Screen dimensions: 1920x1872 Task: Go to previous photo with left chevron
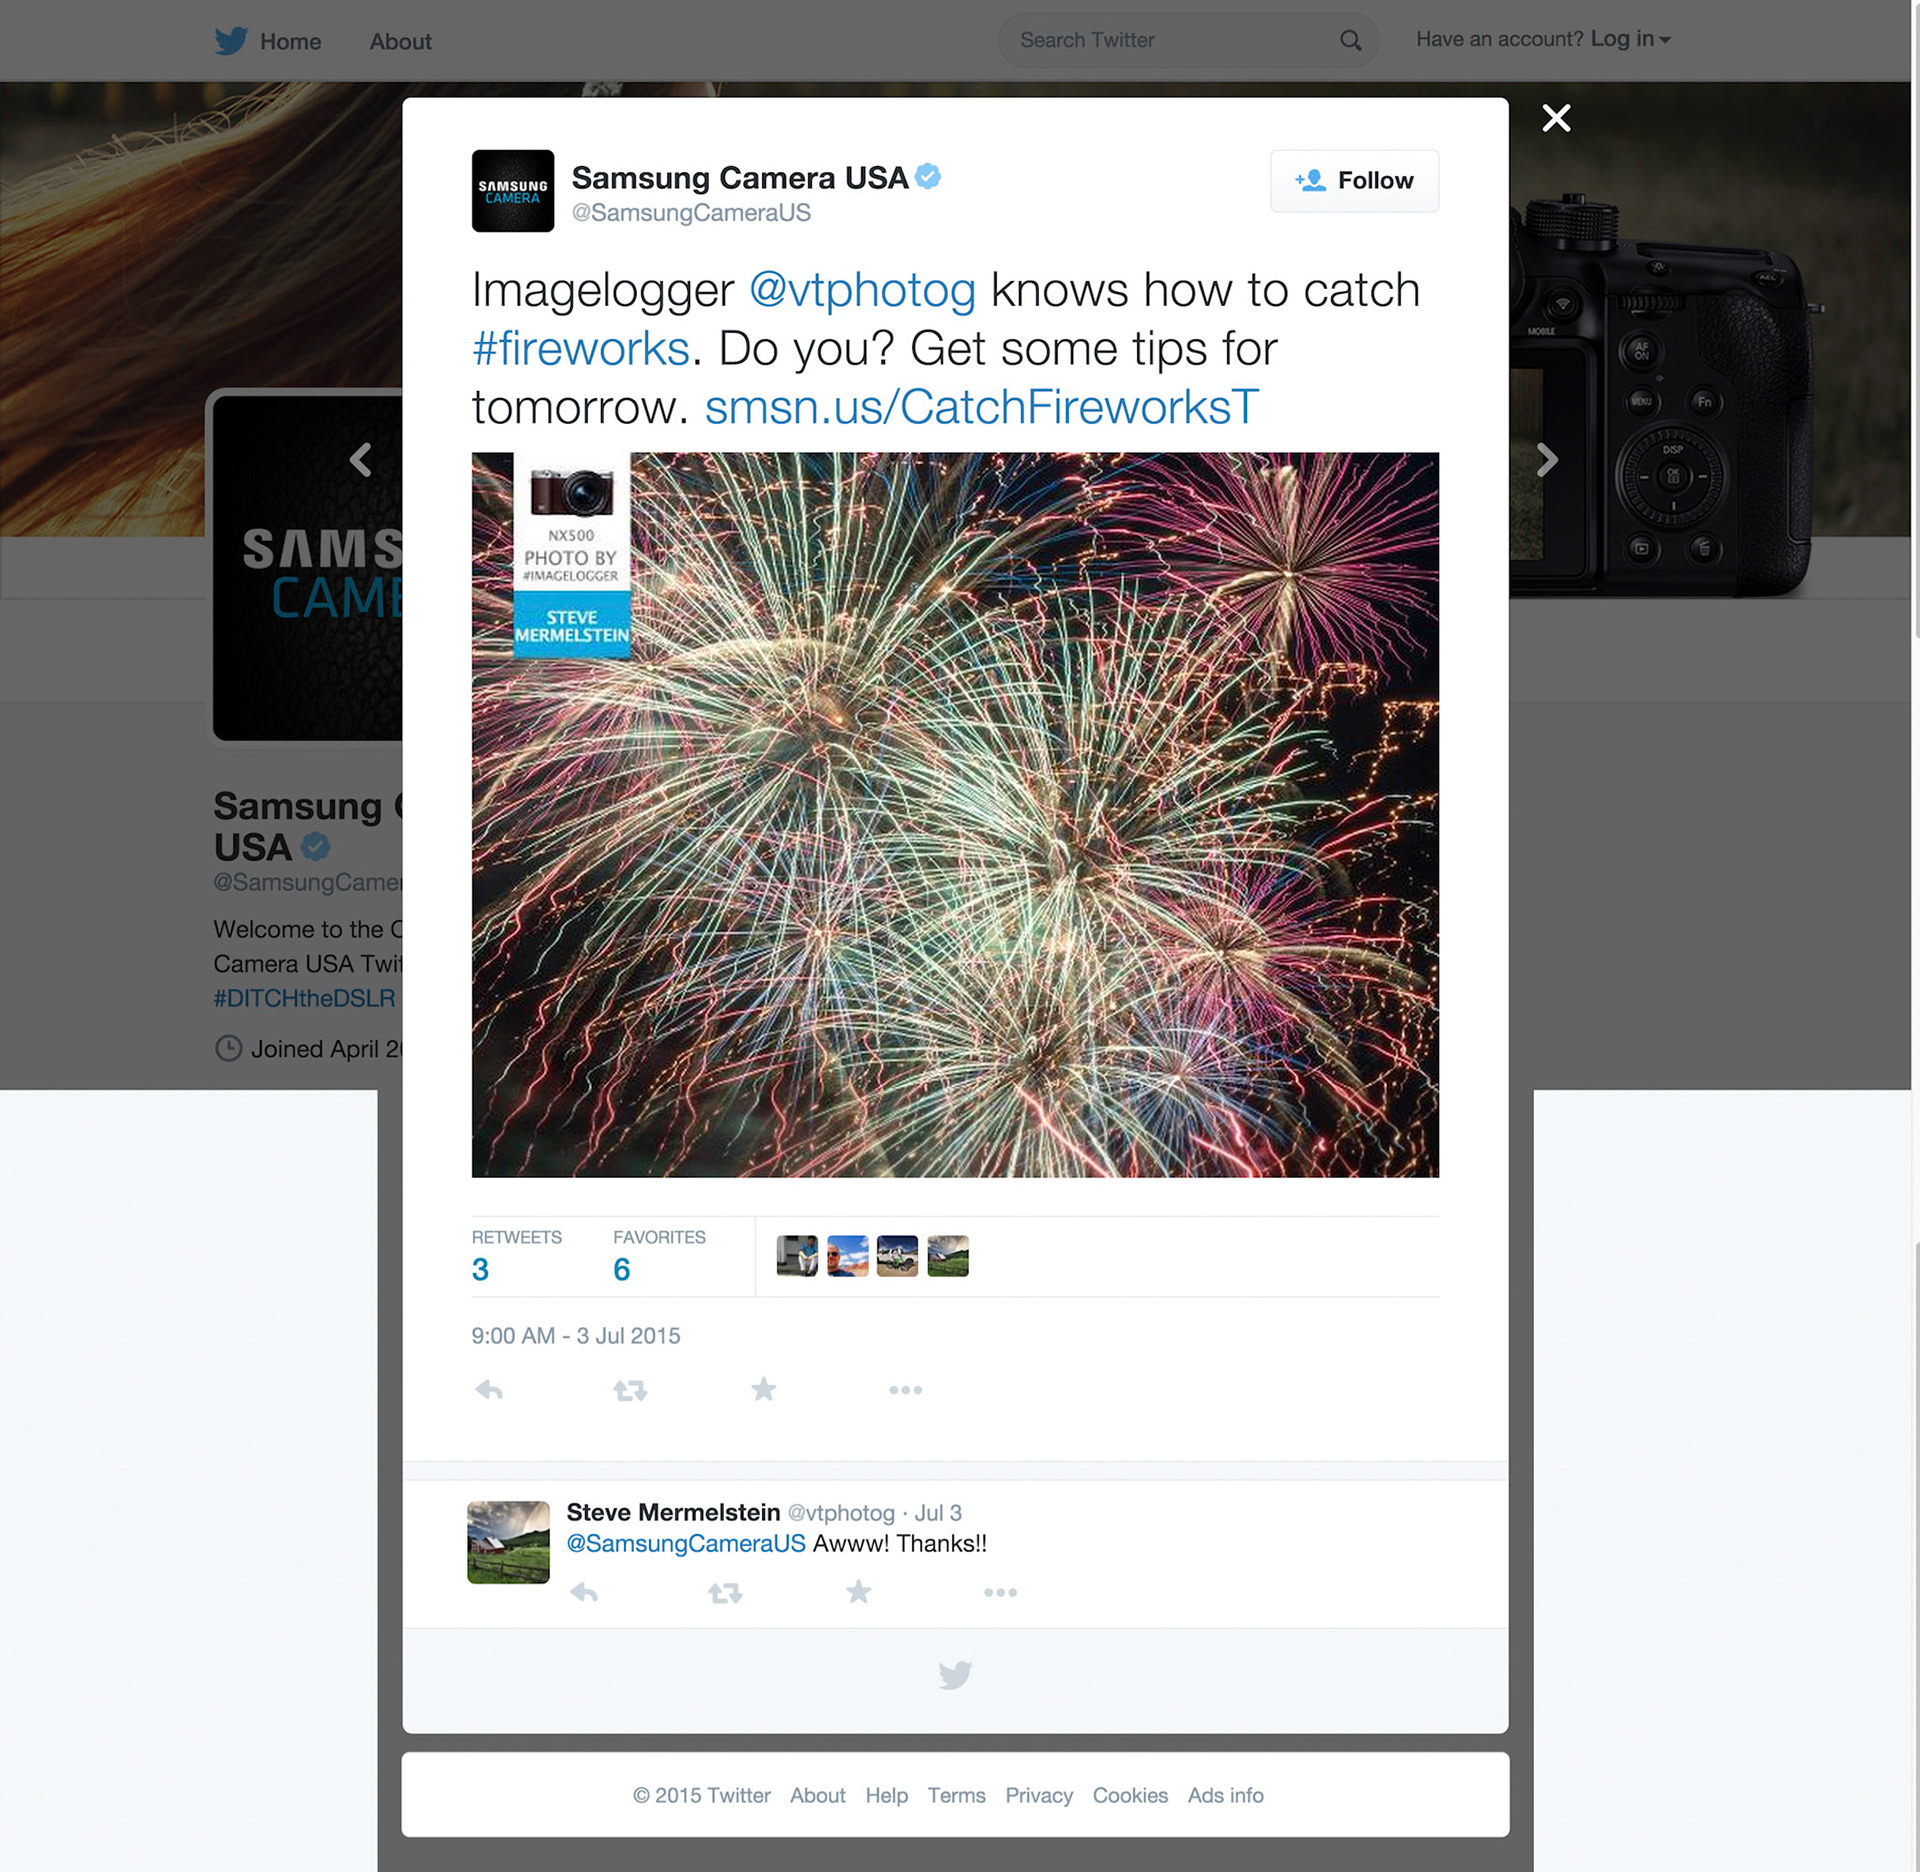click(x=361, y=460)
